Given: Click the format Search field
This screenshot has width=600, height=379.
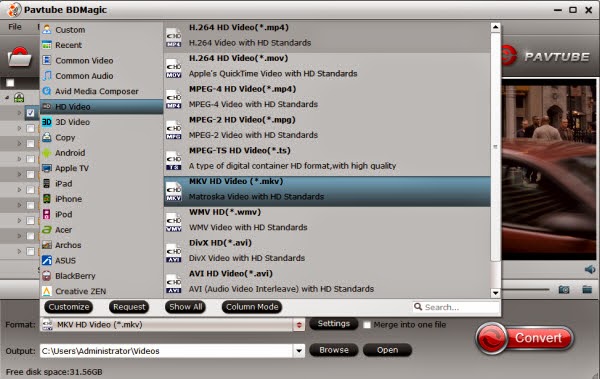Looking at the screenshot, I should coord(456,307).
